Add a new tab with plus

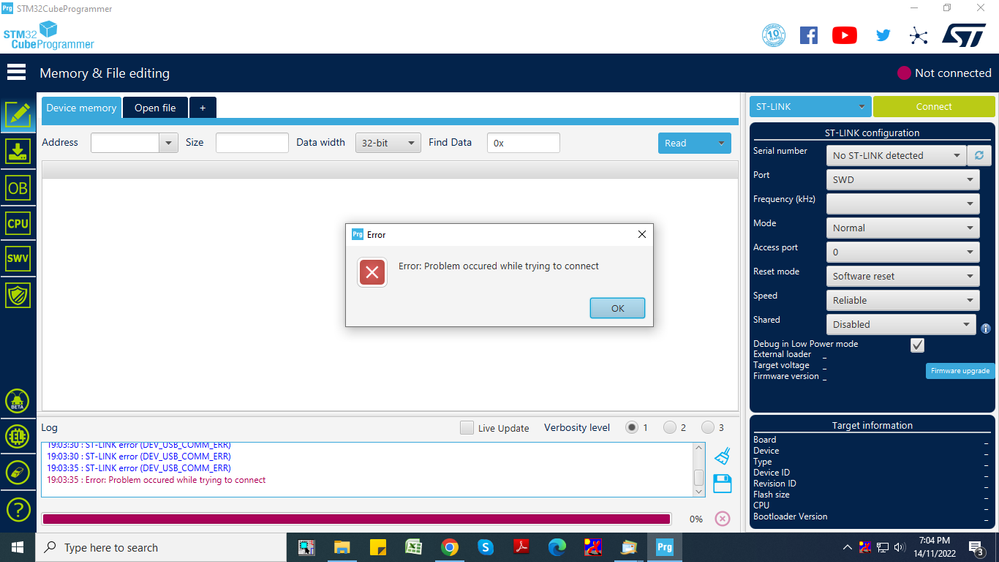203,108
